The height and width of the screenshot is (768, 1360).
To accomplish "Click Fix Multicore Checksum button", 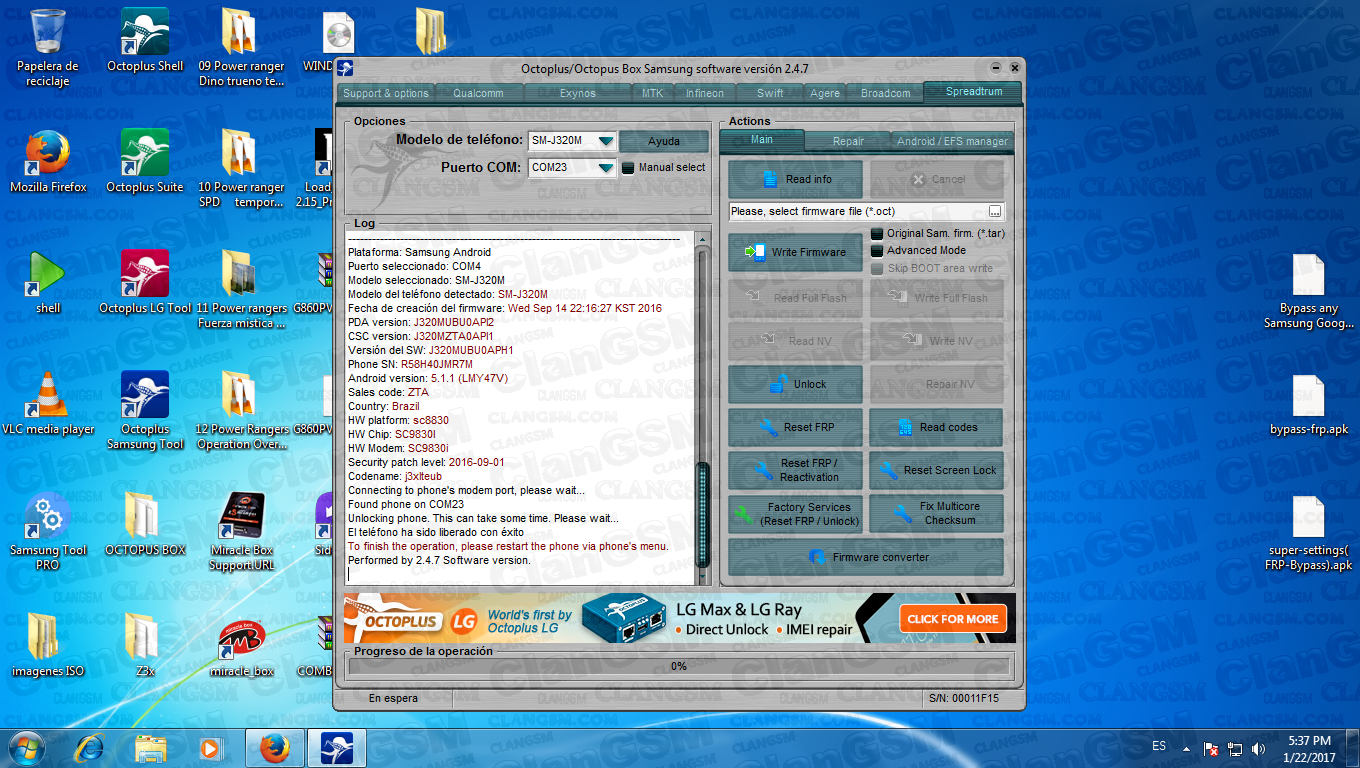I will 936,514.
